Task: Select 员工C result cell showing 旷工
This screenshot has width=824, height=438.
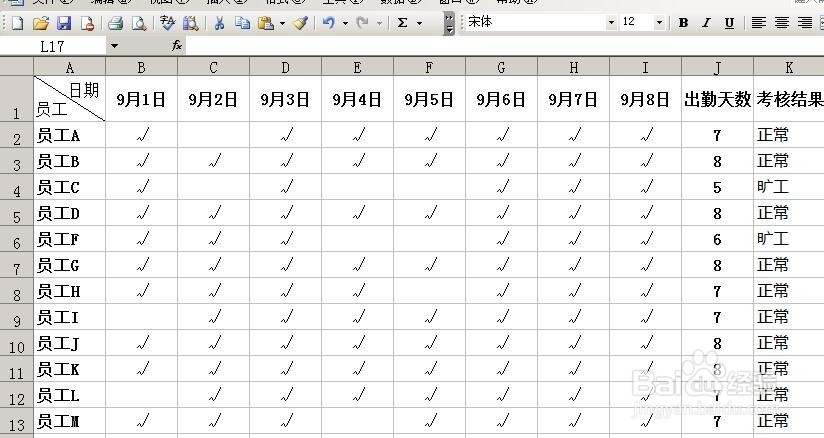Action: (789, 187)
